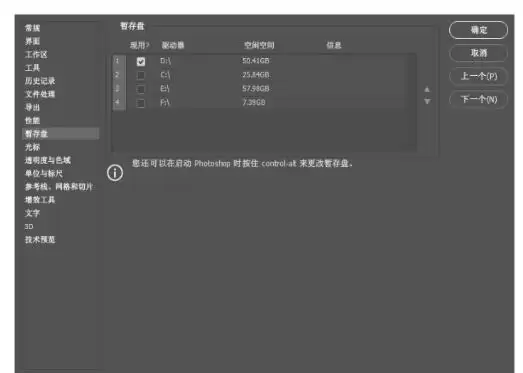Uncheck the D:\ drive scratch disk checkbox
This screenshot has width=523, height=373.
pos(141,61)
